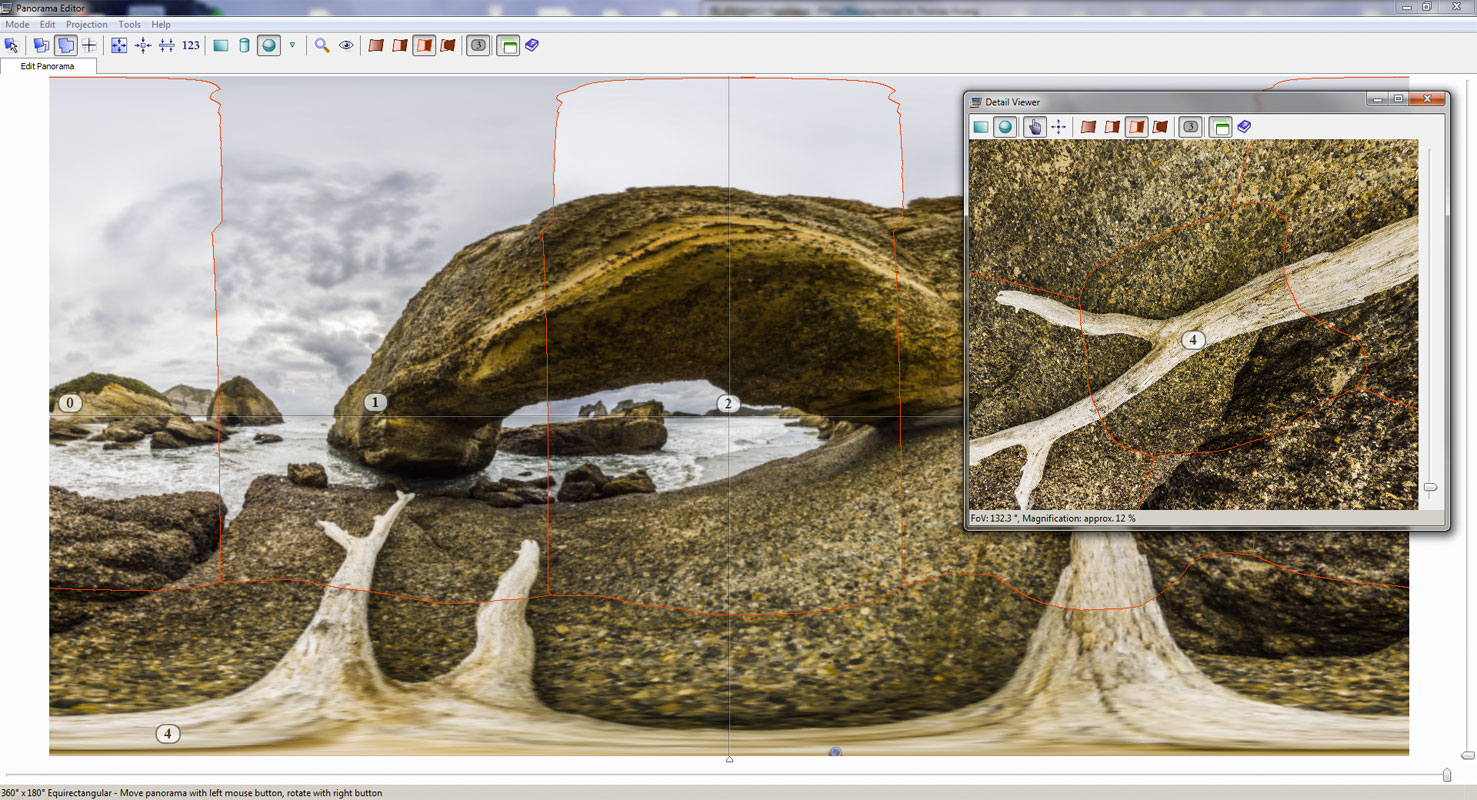Select cylindrical projection icon in main toolbar
This screenshot has width=1477, height=800.
tap(244, 45)
